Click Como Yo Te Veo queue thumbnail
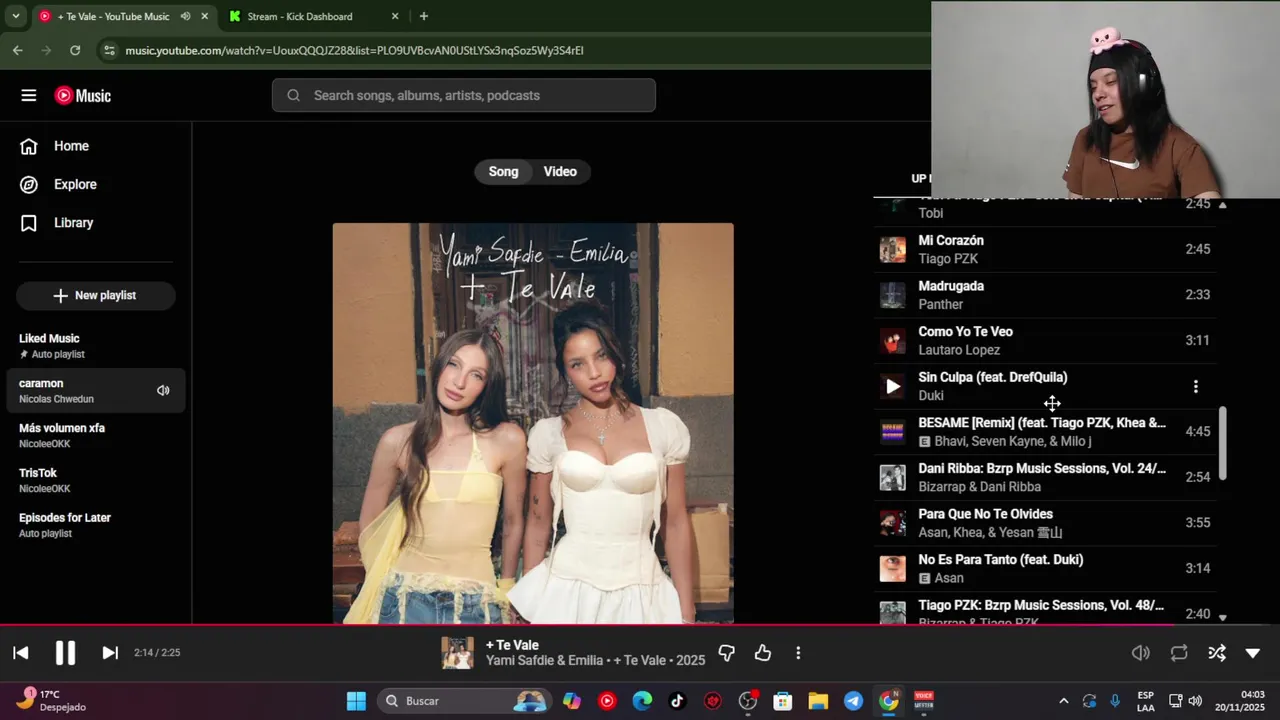Screen dimensions: 1280x720 coord(893,341)
